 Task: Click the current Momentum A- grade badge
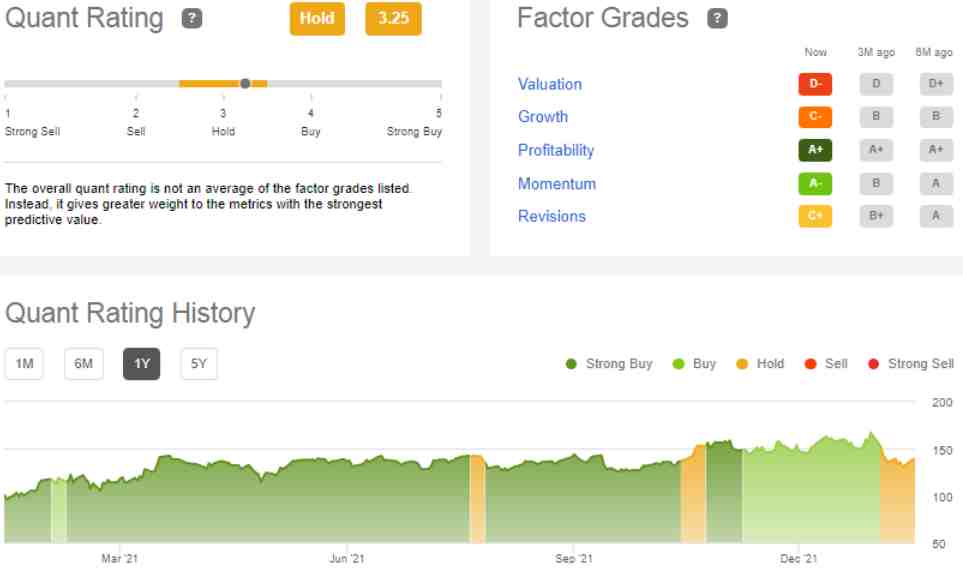click(x=815, y=184)
